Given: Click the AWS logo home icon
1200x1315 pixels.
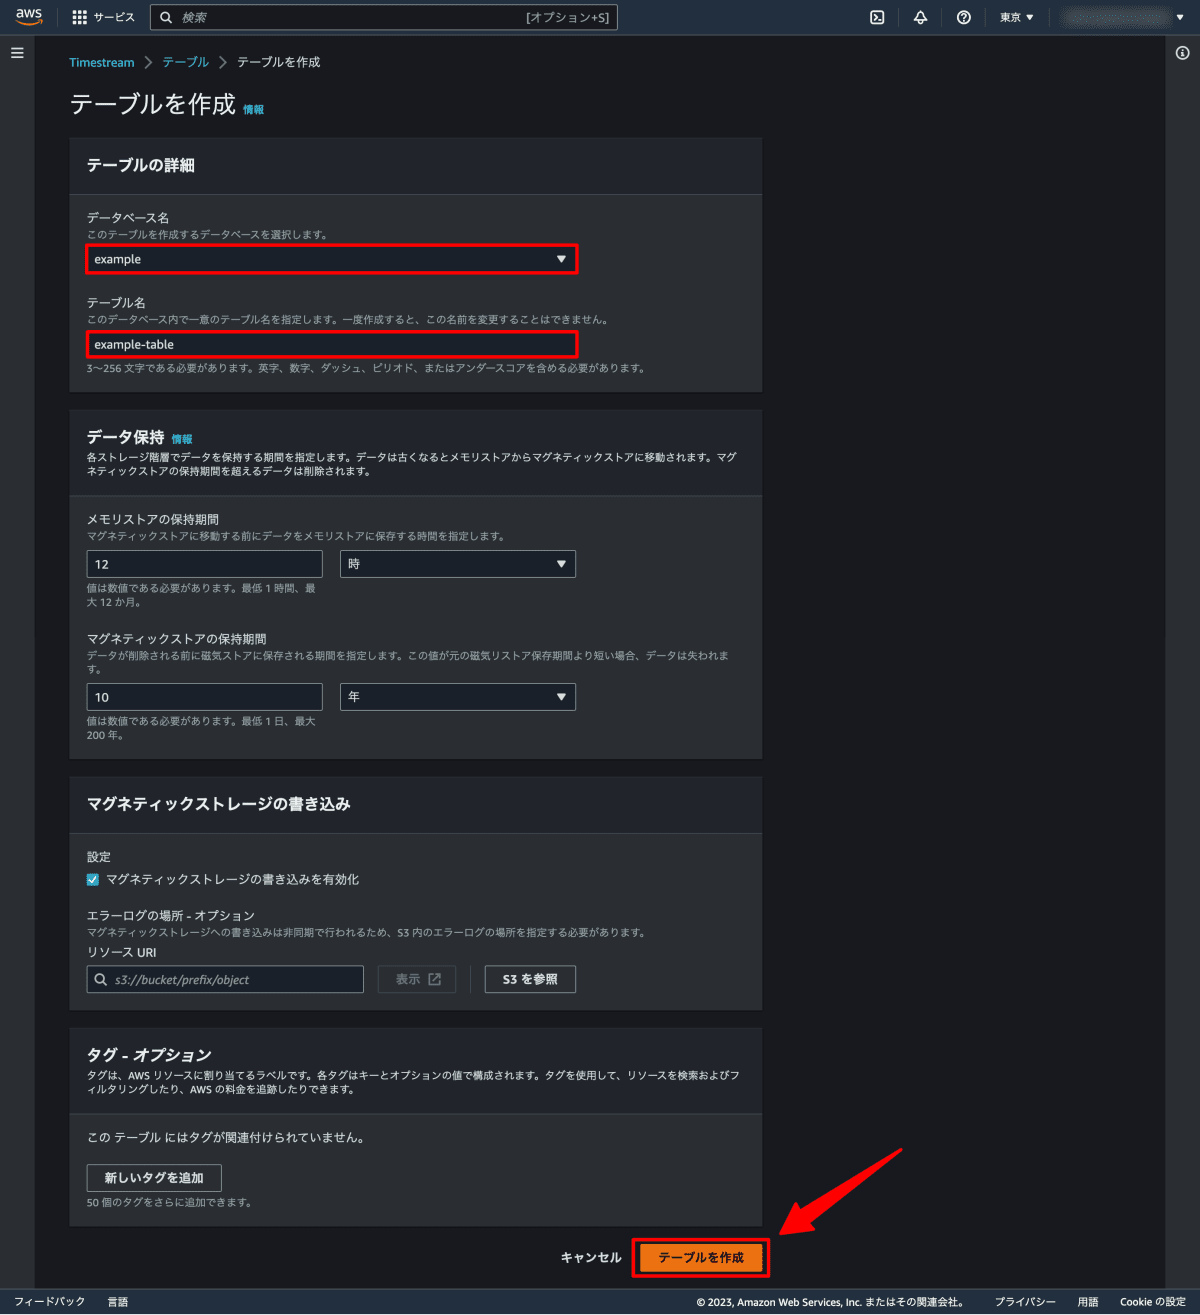Looking at the screenshot, I should (x=29, y=17).
